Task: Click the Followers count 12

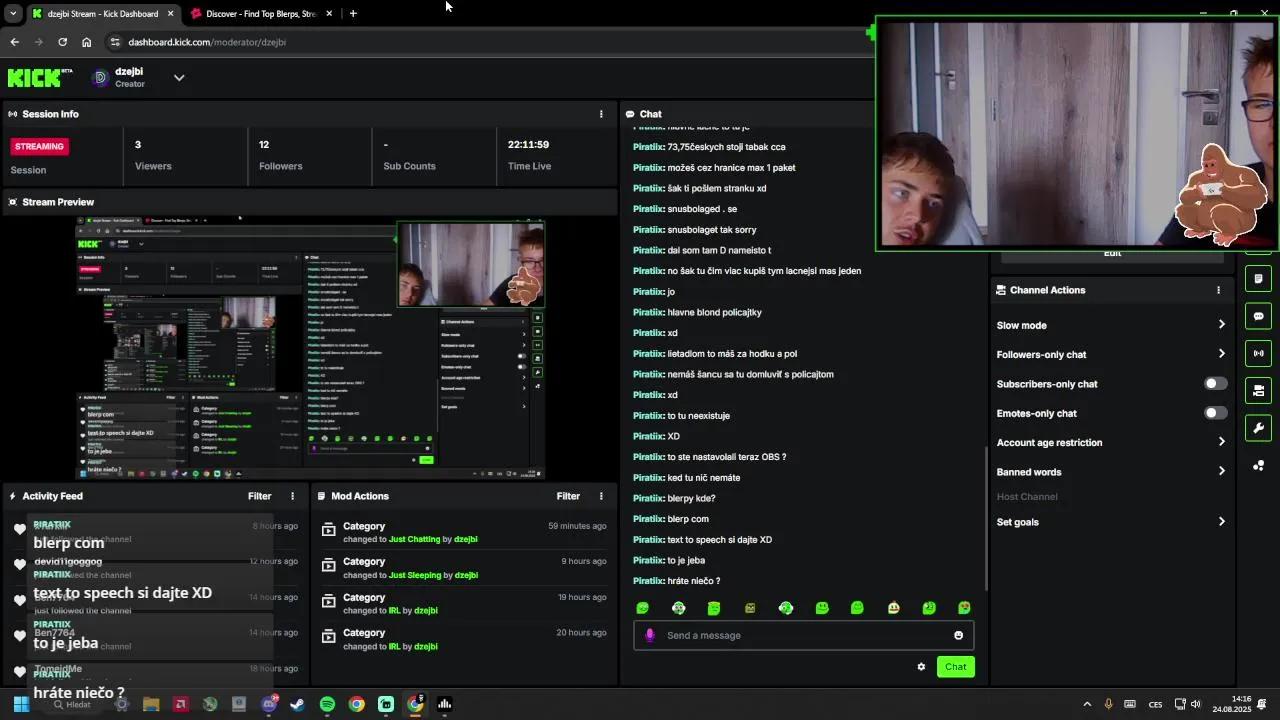Action: tap(264, 144)
